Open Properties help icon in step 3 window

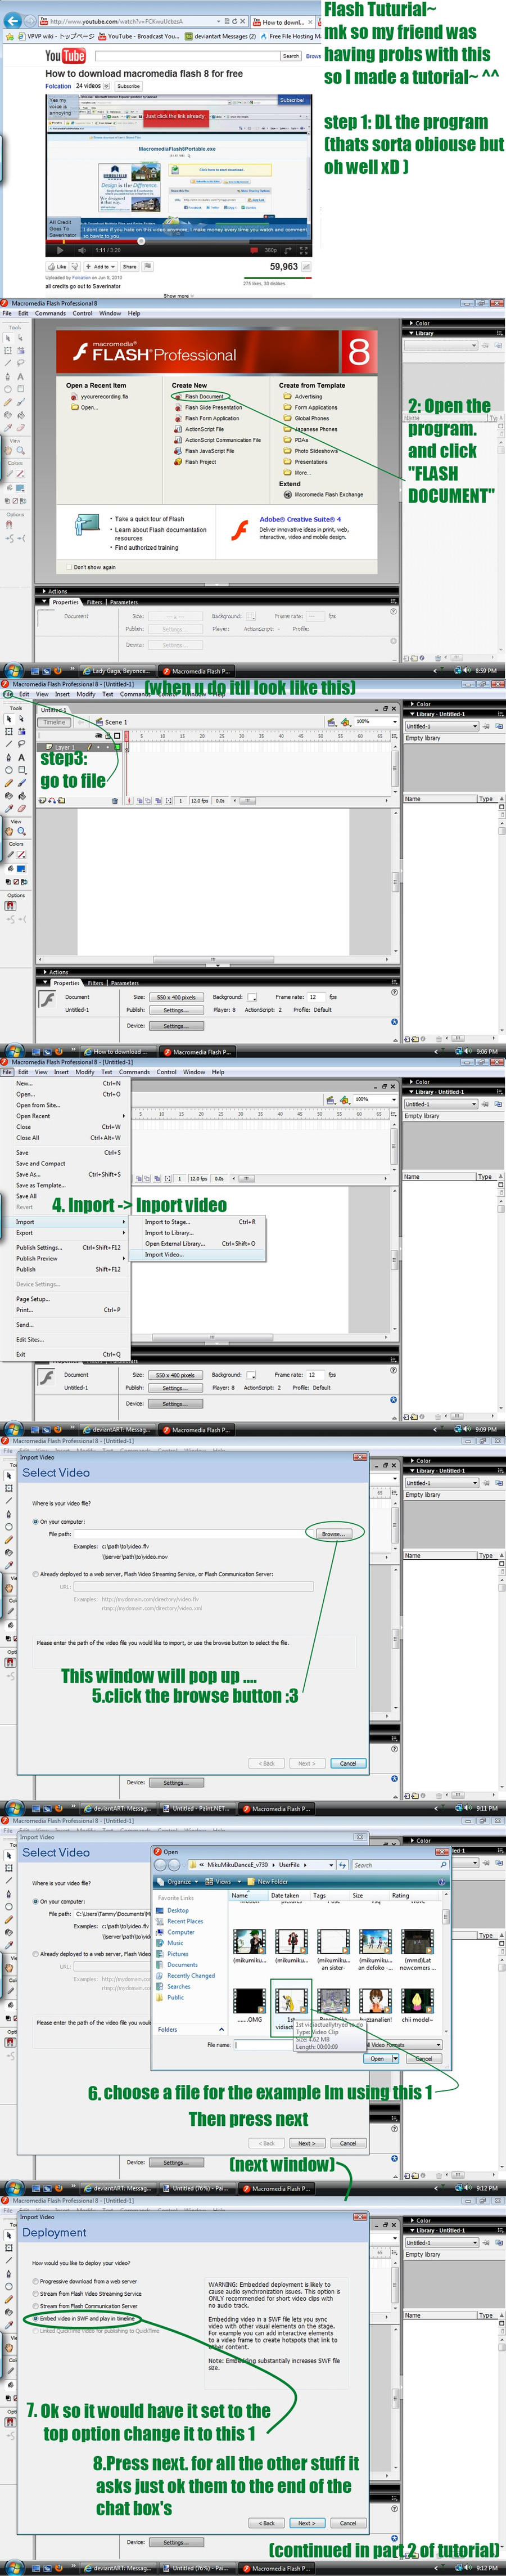tap(394, 993)
